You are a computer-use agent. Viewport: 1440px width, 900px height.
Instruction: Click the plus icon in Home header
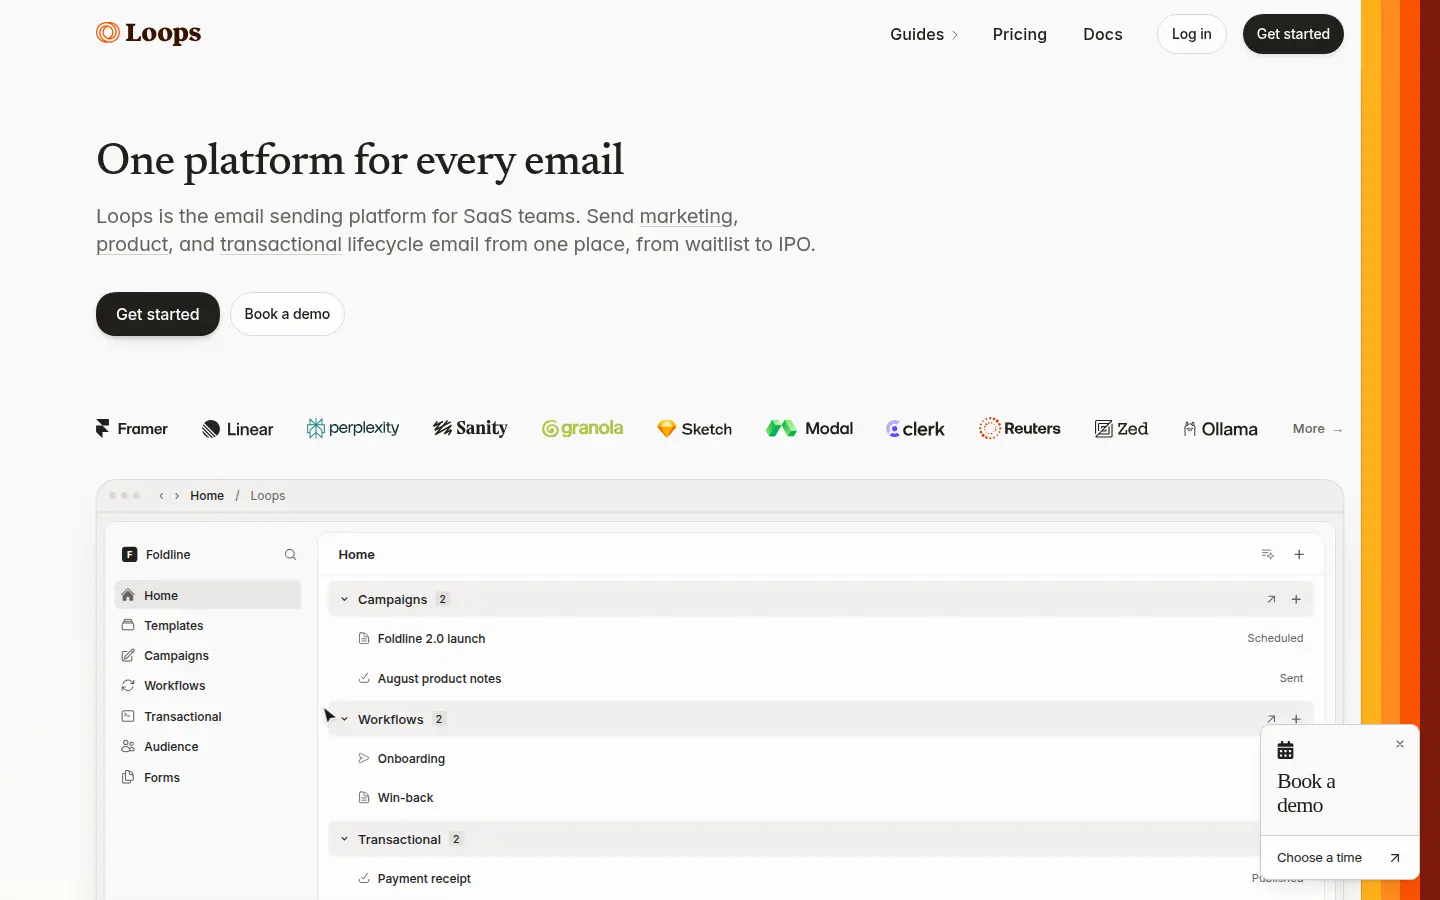pyautogui.click(x=1299, y=554)
